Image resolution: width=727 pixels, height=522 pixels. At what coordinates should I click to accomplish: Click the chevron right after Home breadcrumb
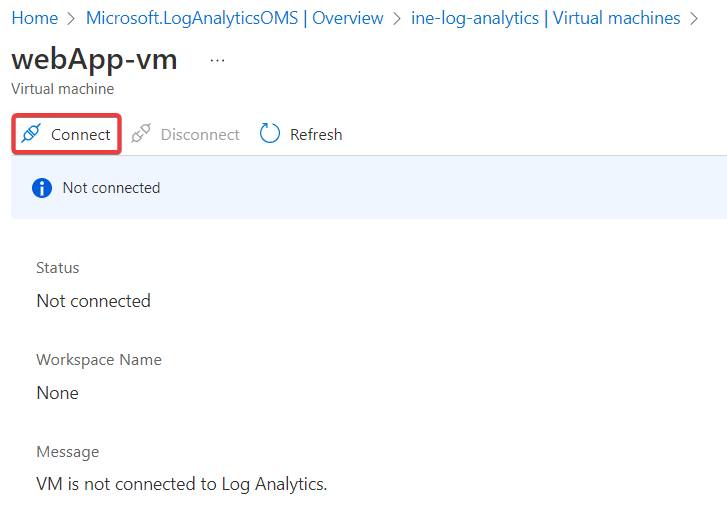(72, 18)
